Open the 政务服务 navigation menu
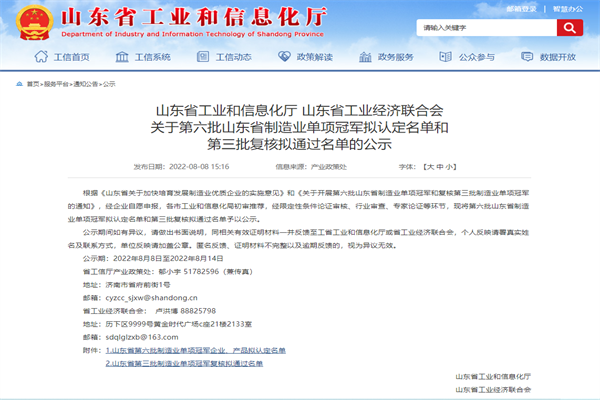This screenshot has width=600, height=400. point(395,57)
